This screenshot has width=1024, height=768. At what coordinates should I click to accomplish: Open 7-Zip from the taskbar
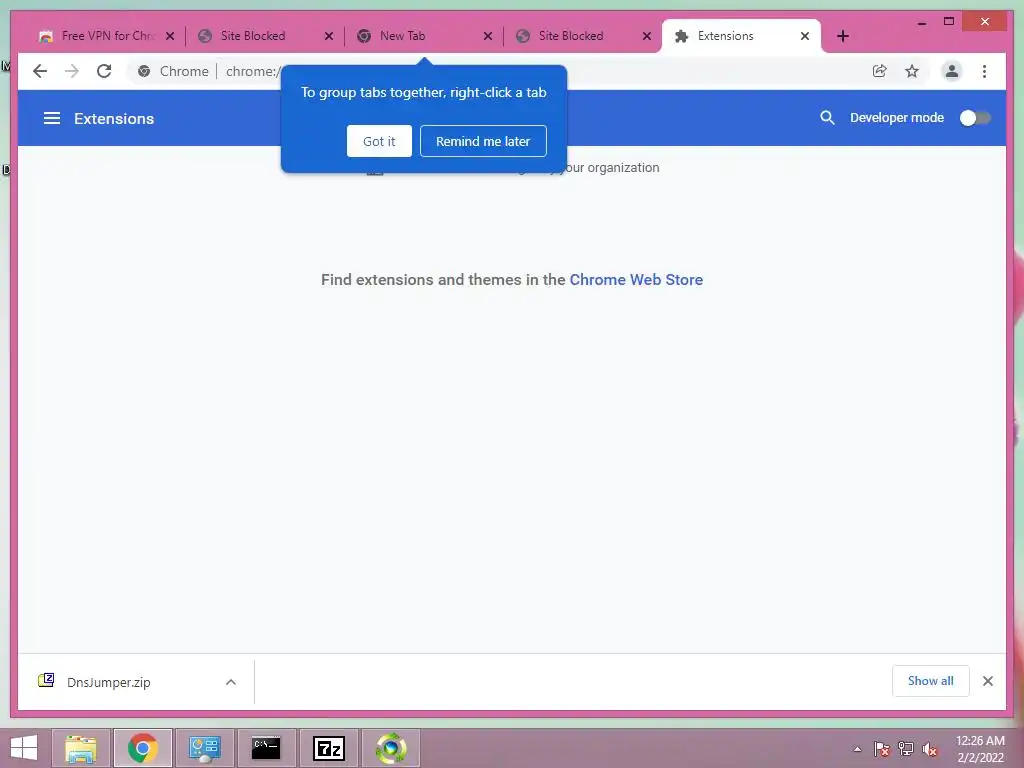(328, 748)
